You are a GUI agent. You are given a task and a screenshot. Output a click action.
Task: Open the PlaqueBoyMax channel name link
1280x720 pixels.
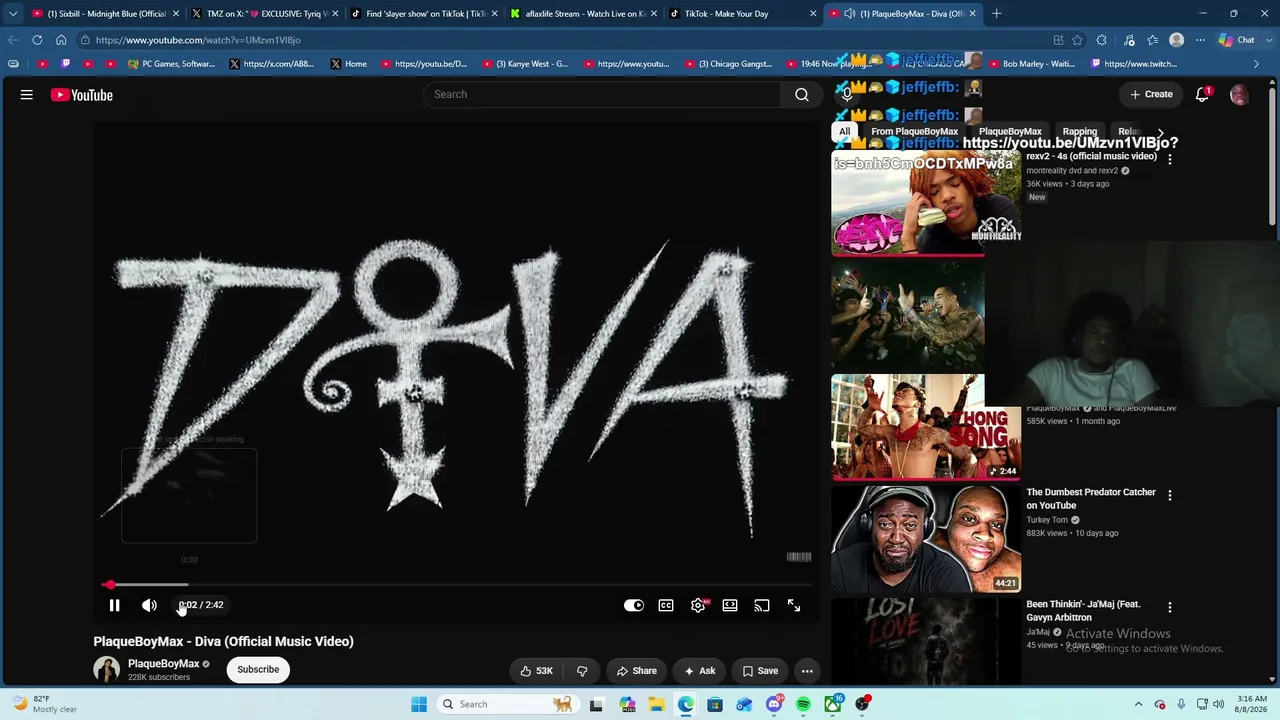pos(163,663)
